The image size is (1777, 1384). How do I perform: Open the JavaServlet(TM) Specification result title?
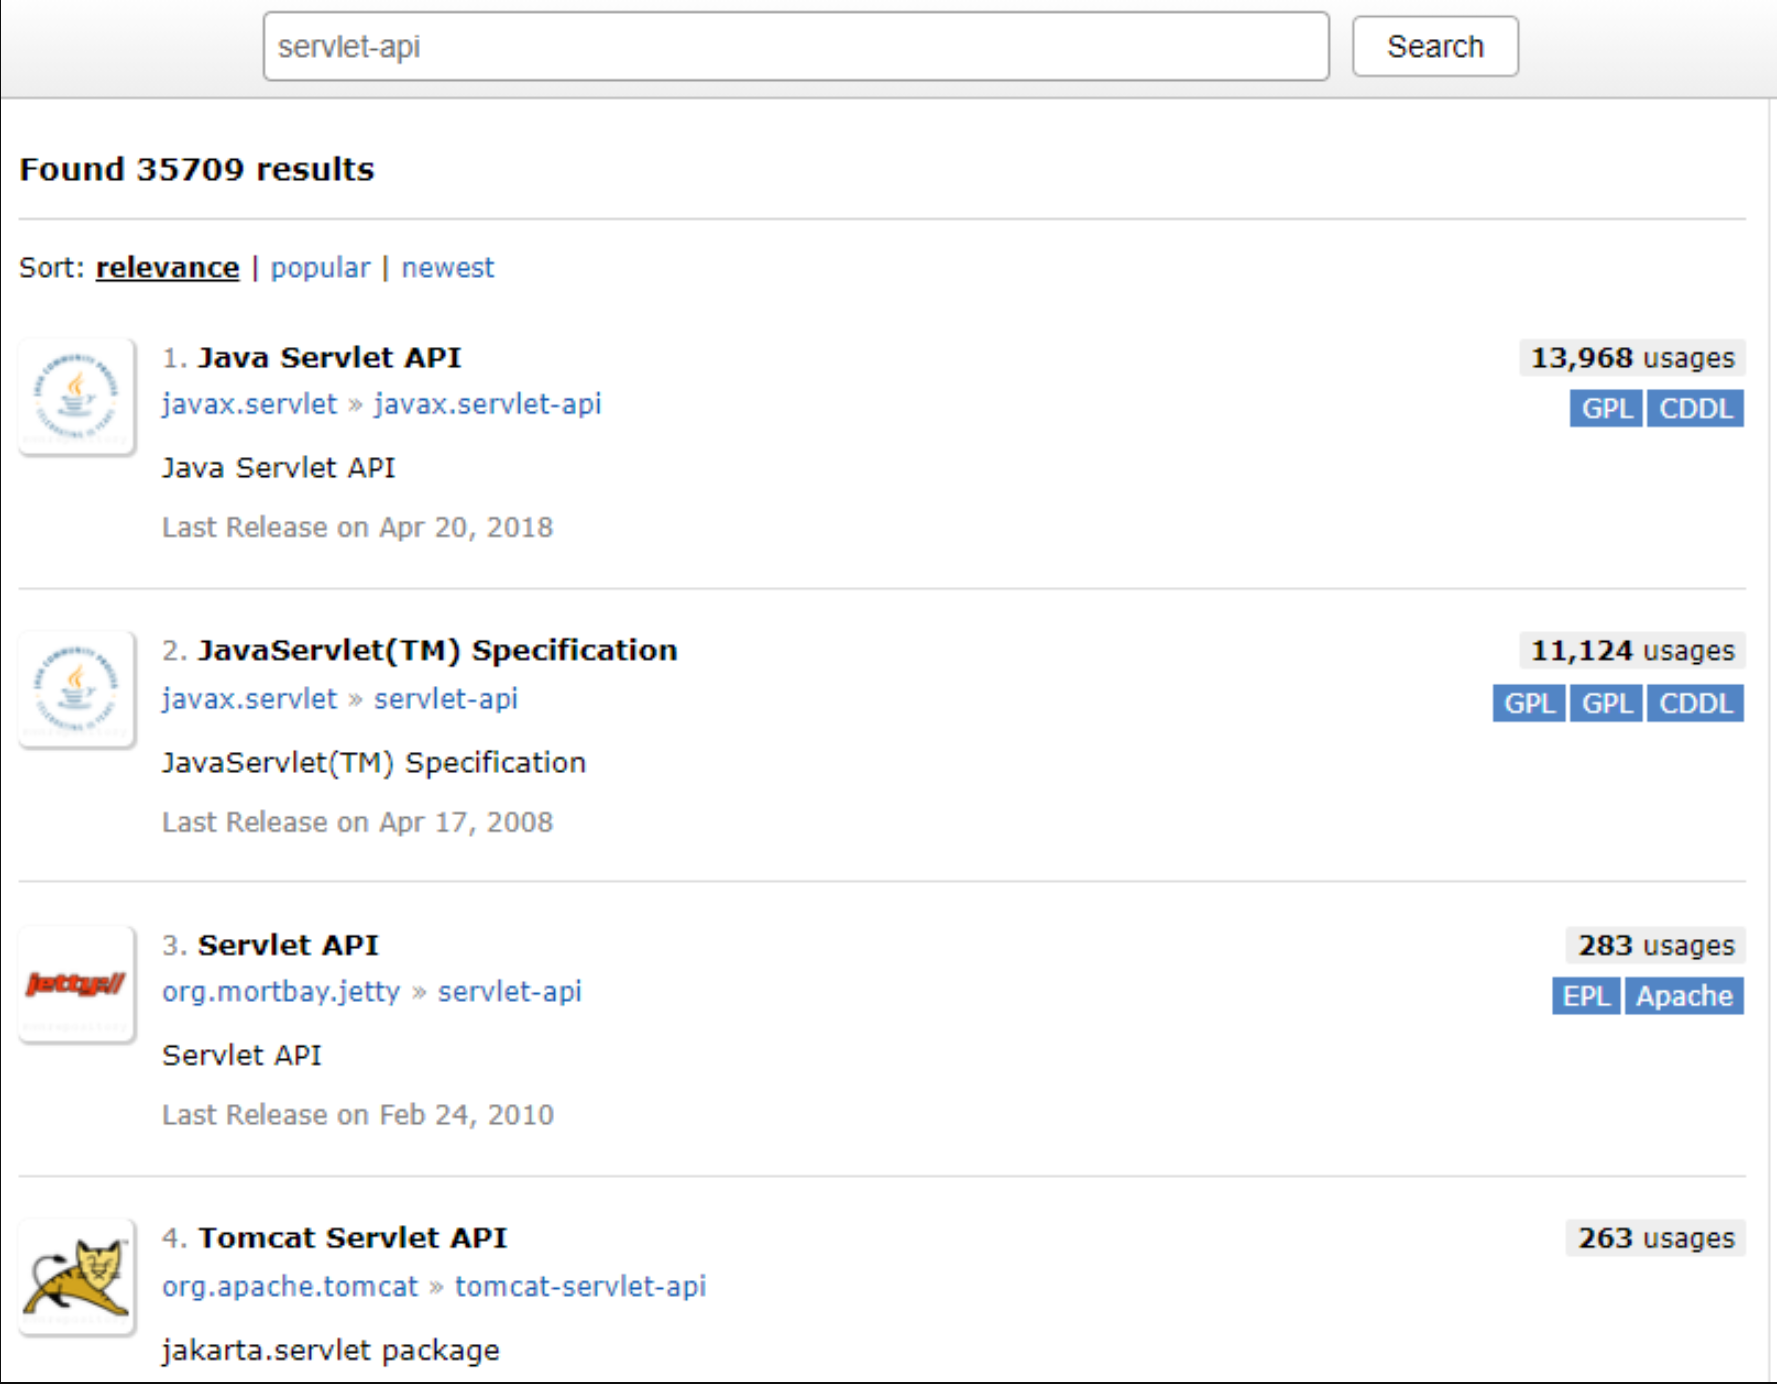tap(438, 651)
